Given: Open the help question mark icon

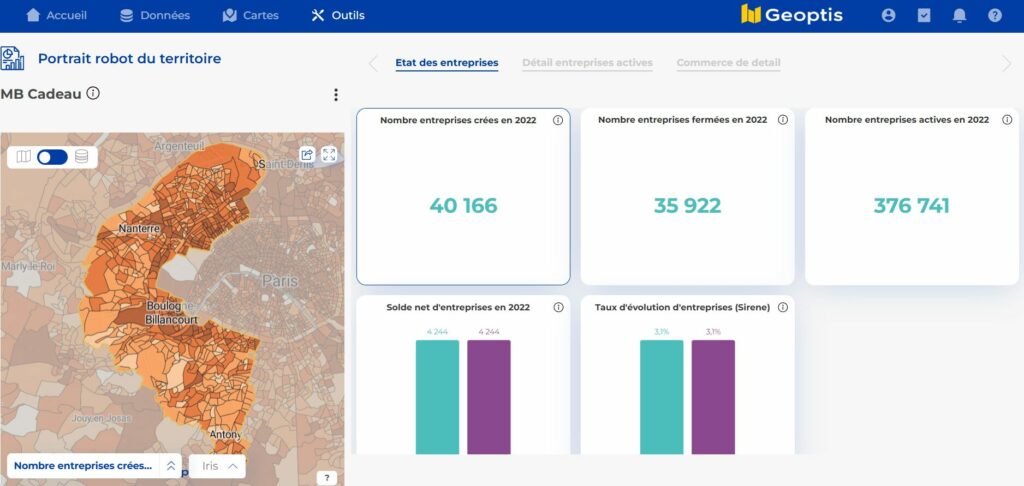Looking at the screenshot, I should pos(995,15).
